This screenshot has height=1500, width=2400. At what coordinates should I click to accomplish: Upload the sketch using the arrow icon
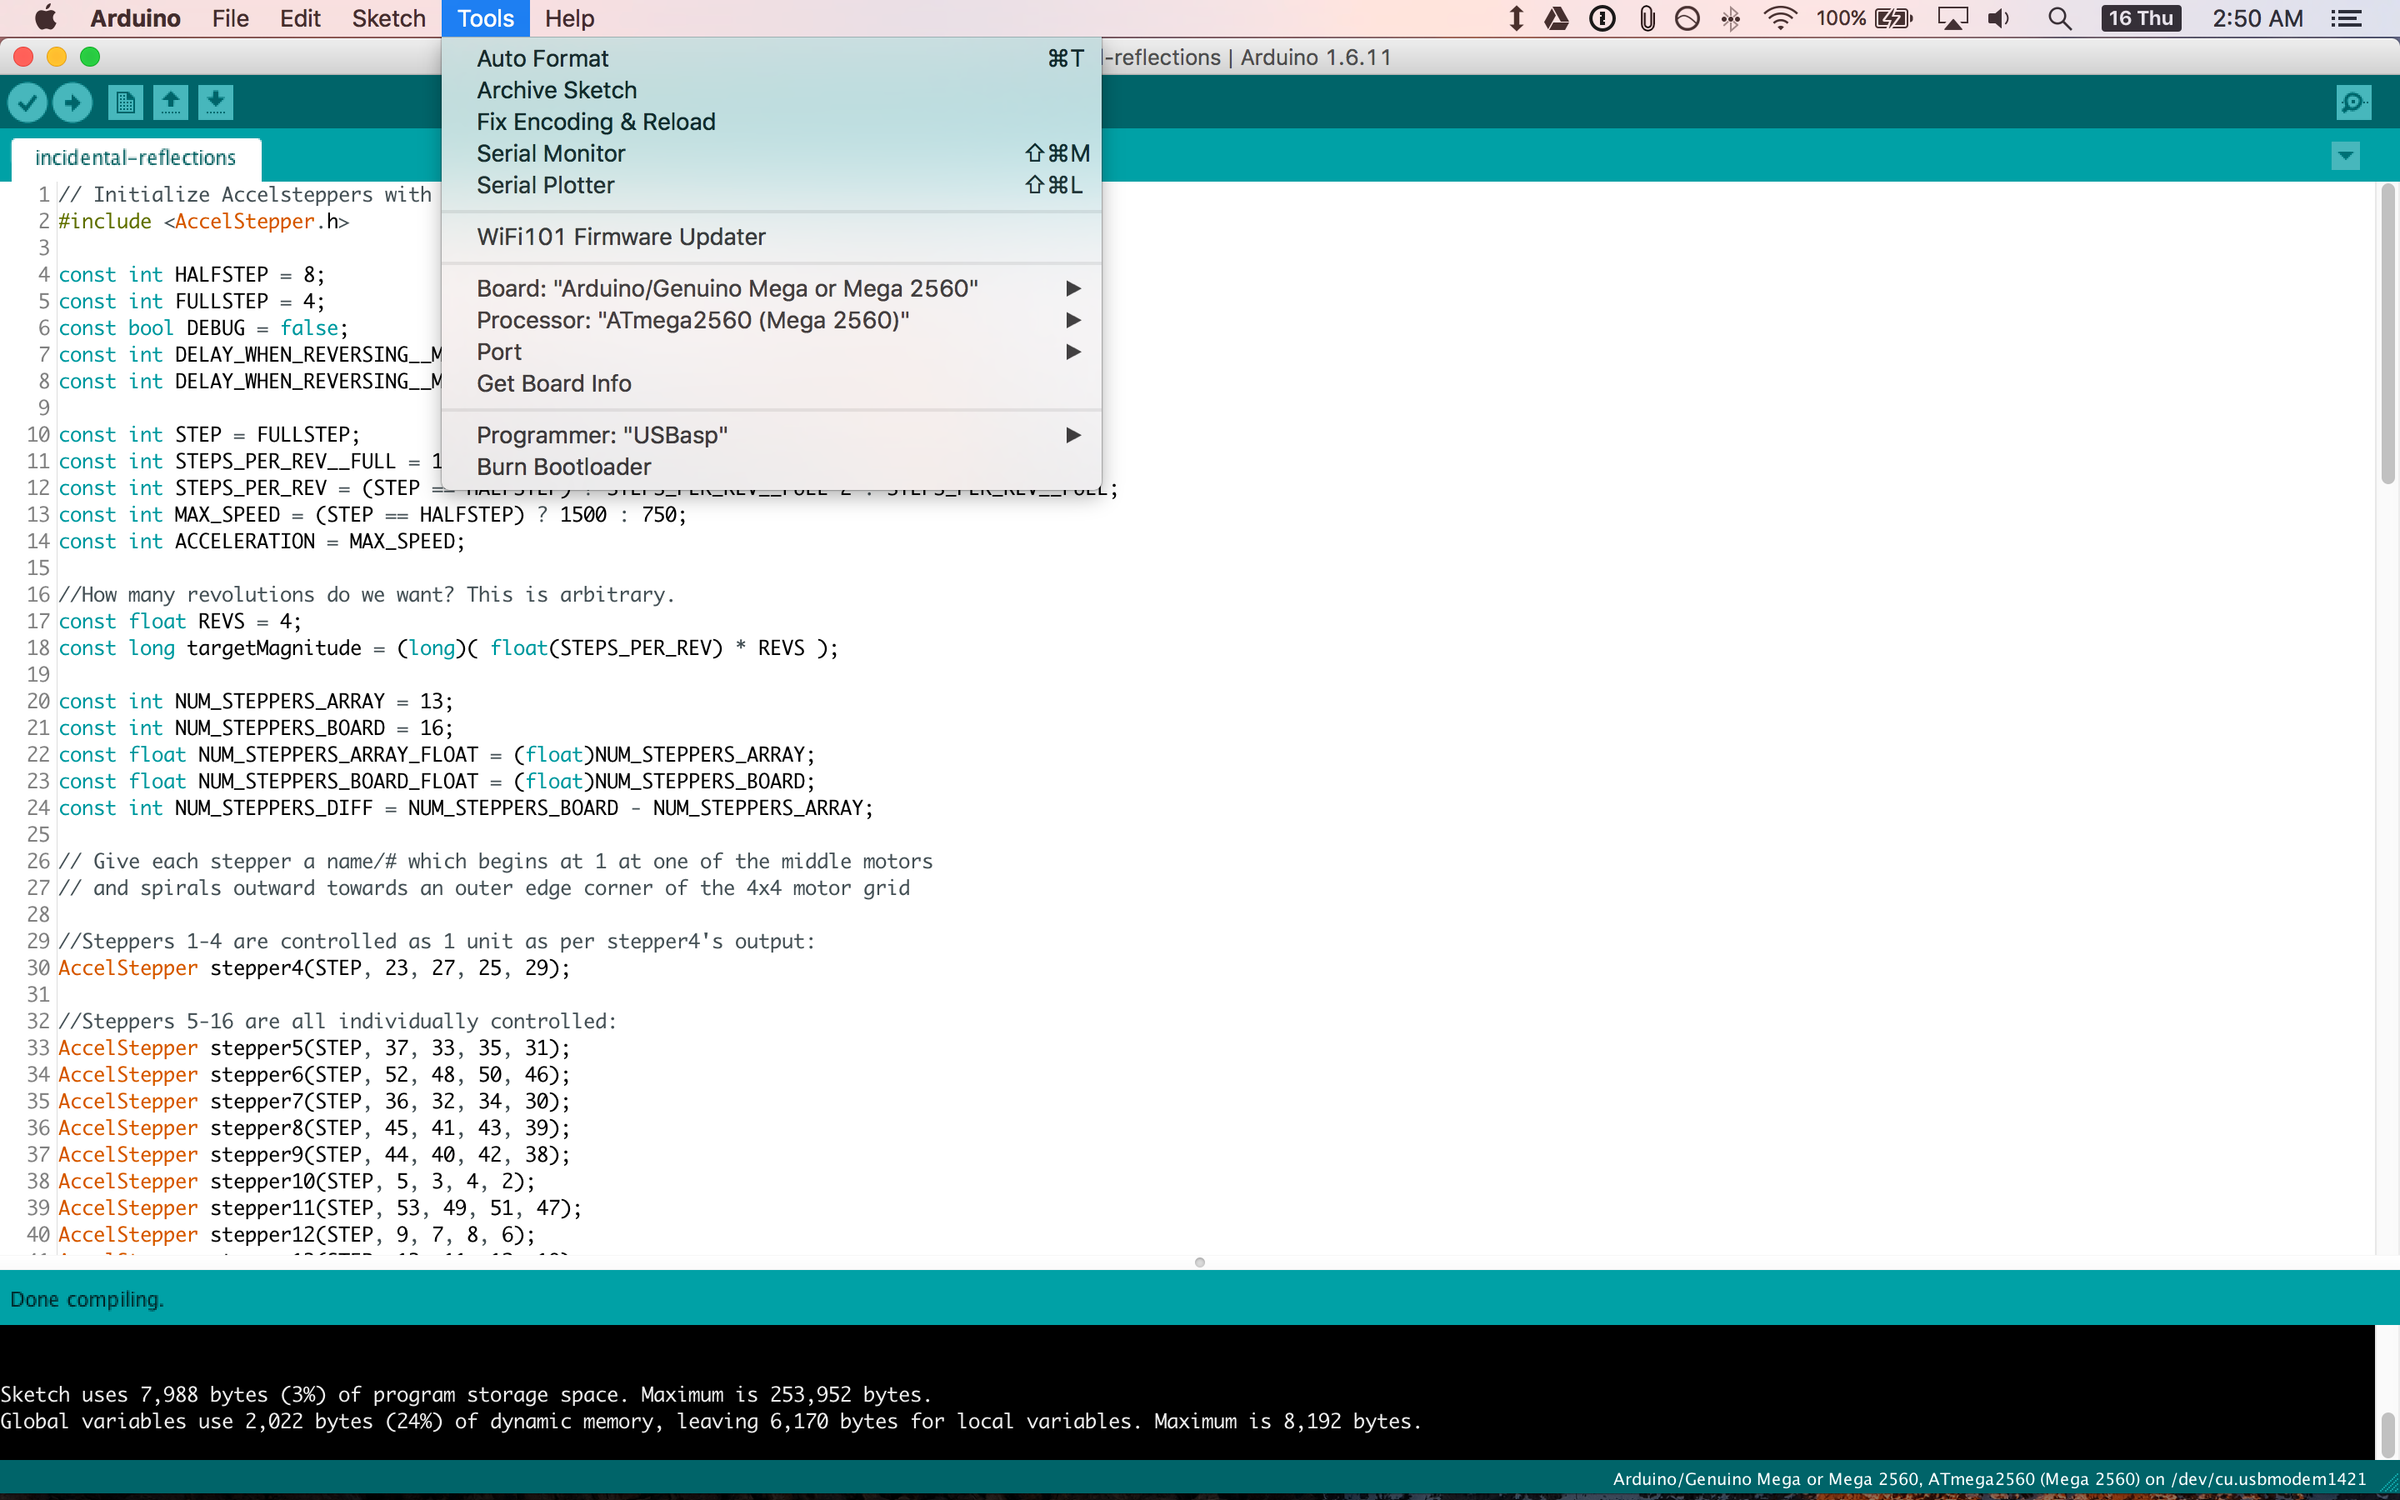point(71,101)
